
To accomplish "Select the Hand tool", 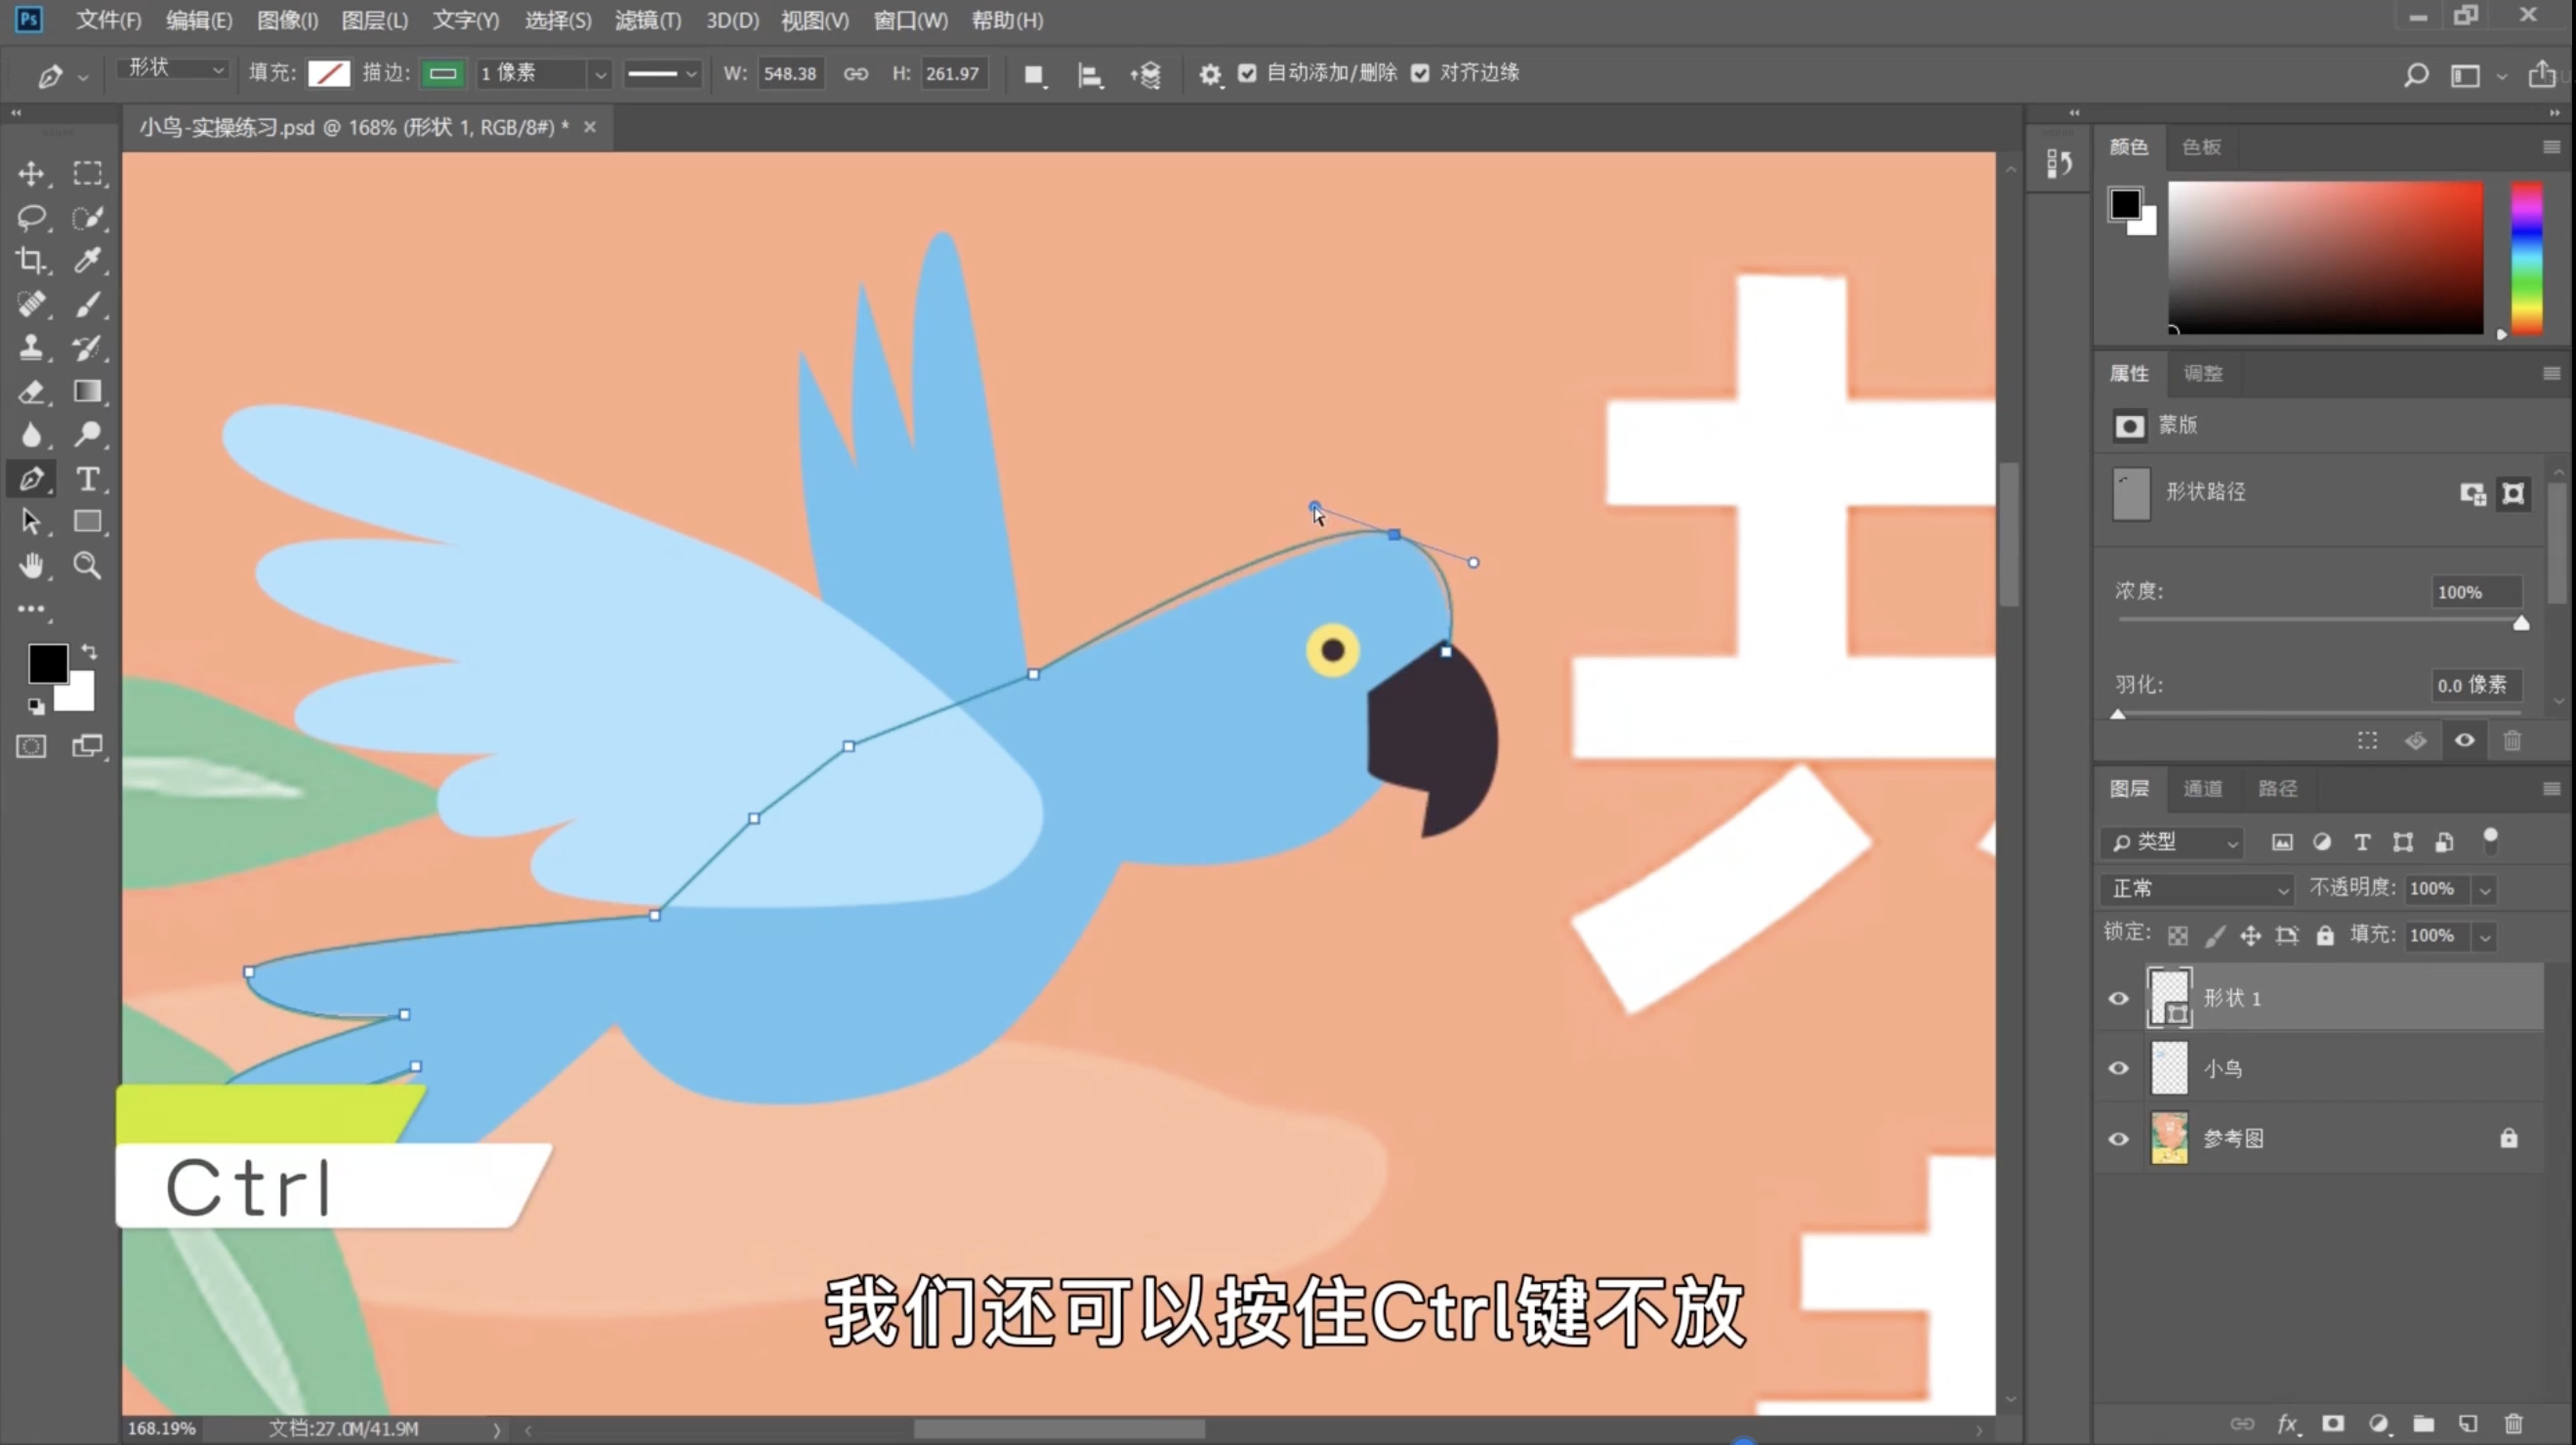I will coord(31,566).
